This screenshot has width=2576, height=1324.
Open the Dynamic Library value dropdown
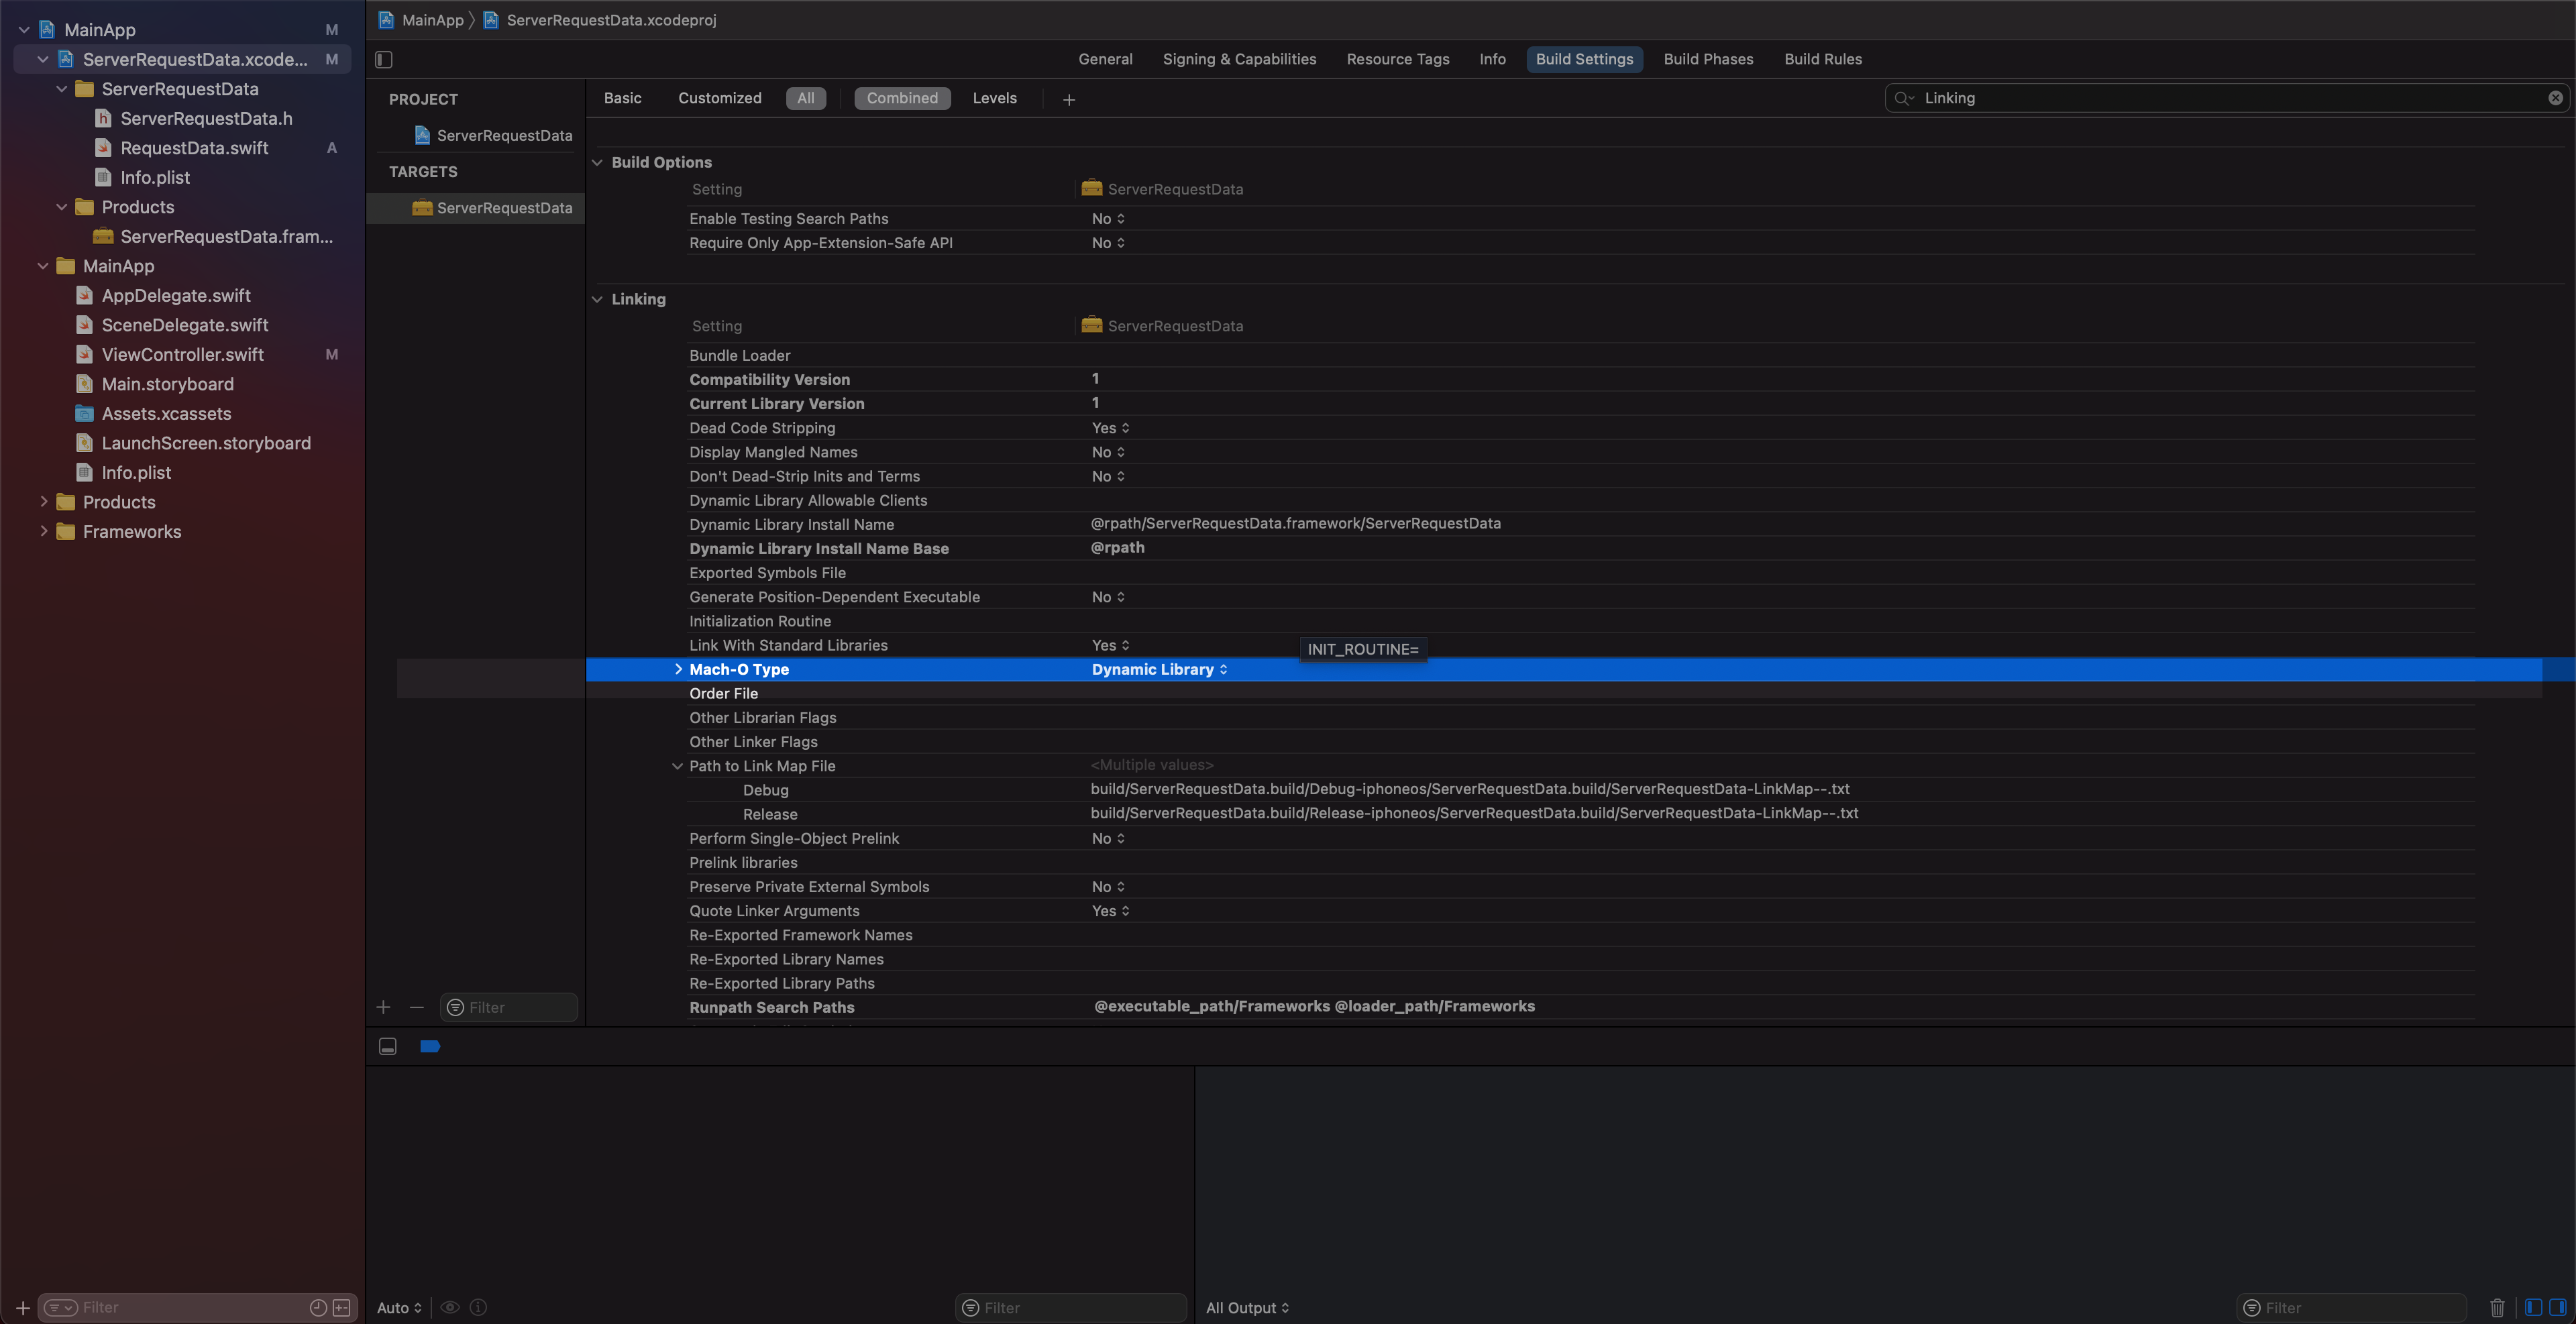coord(1159,669)
